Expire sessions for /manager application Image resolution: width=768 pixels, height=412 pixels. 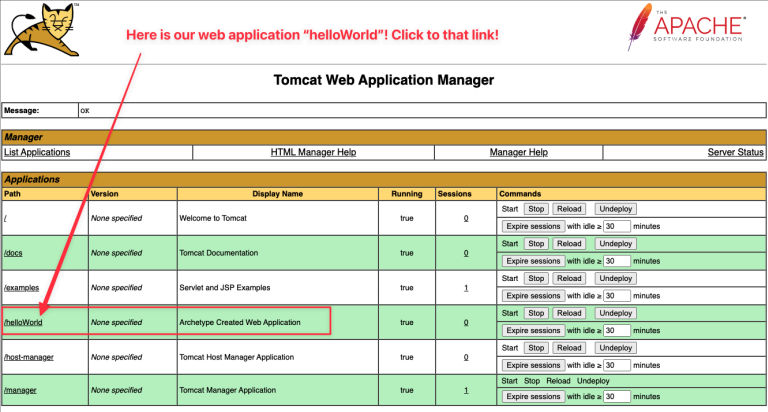(533, 396)
